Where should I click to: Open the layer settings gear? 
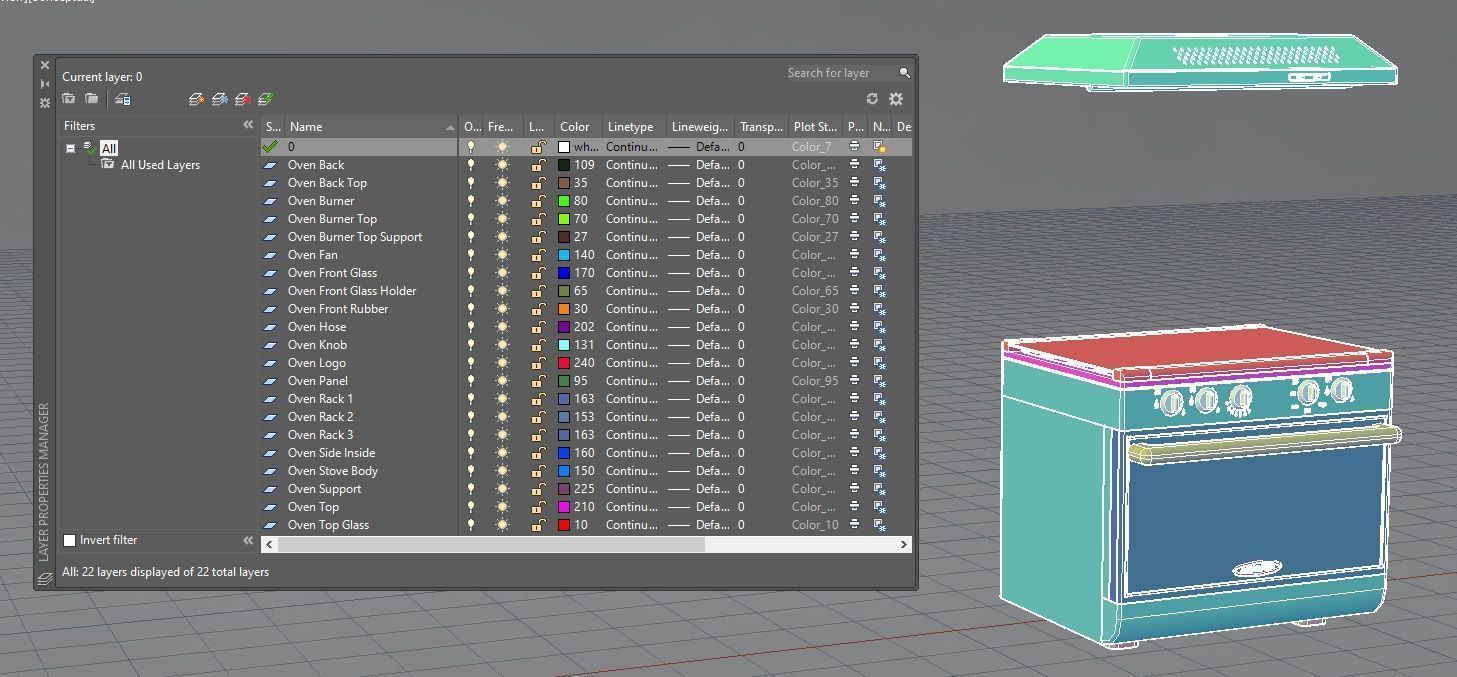tap(896, 99)
